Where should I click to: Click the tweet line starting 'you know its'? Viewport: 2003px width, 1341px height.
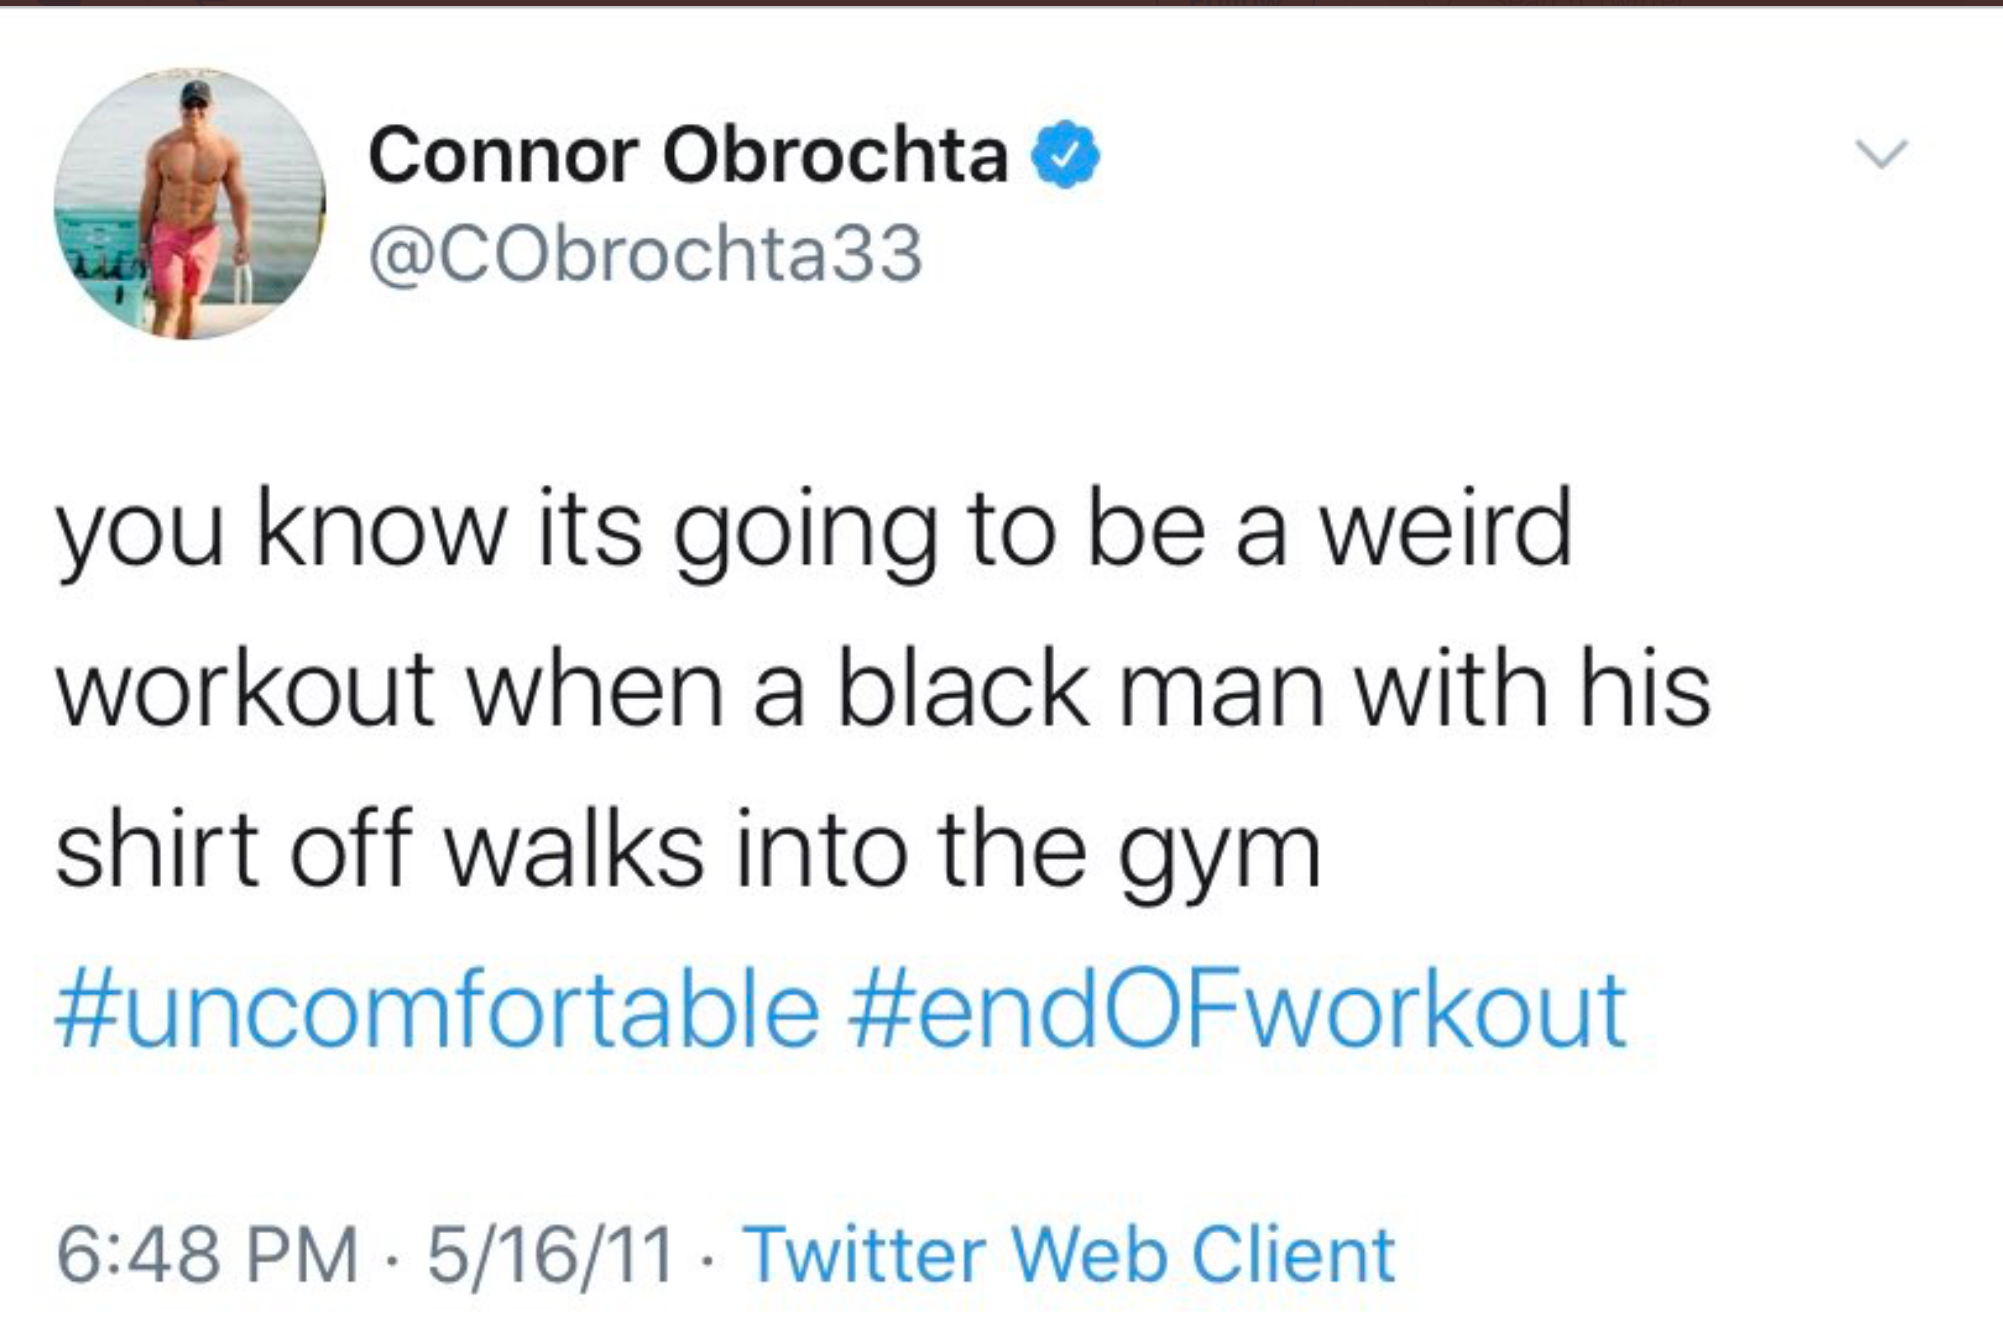coord(814,532)
